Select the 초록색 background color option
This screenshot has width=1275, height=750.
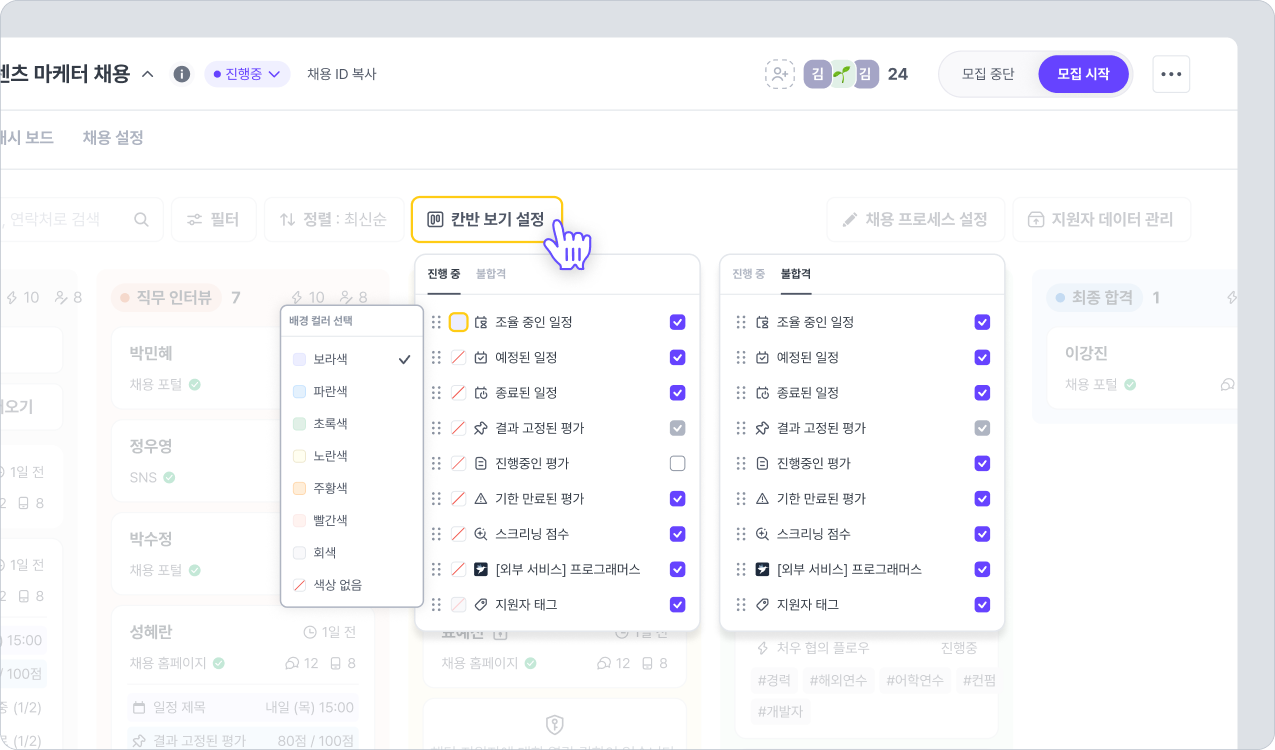tap(330, 424)
